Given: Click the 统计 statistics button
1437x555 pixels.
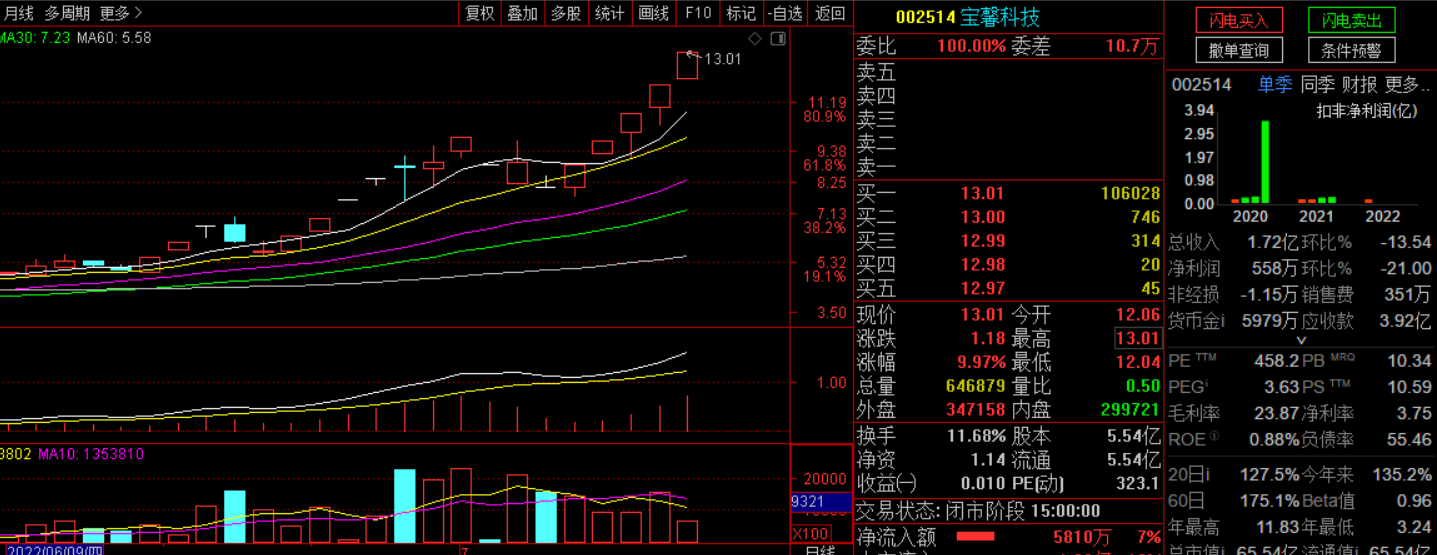Looking at the screenshot, I should click(x=609, y=13).
